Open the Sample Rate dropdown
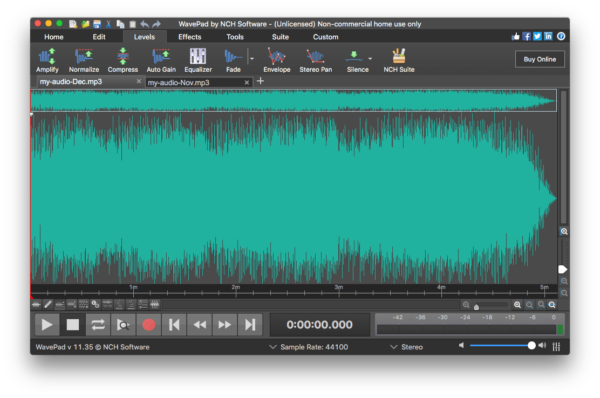Image resolution: width=600 pixels, height=398 pixels. point(309,347)
